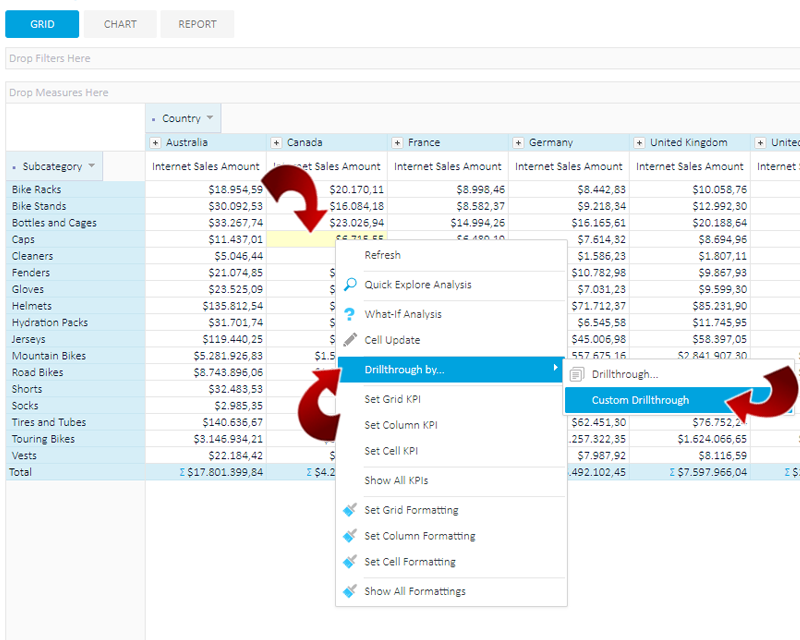Viewport: 800px width, 640px height.
Task: Click the Set Column Formatting brush icon
Action: tap(349, 535)
